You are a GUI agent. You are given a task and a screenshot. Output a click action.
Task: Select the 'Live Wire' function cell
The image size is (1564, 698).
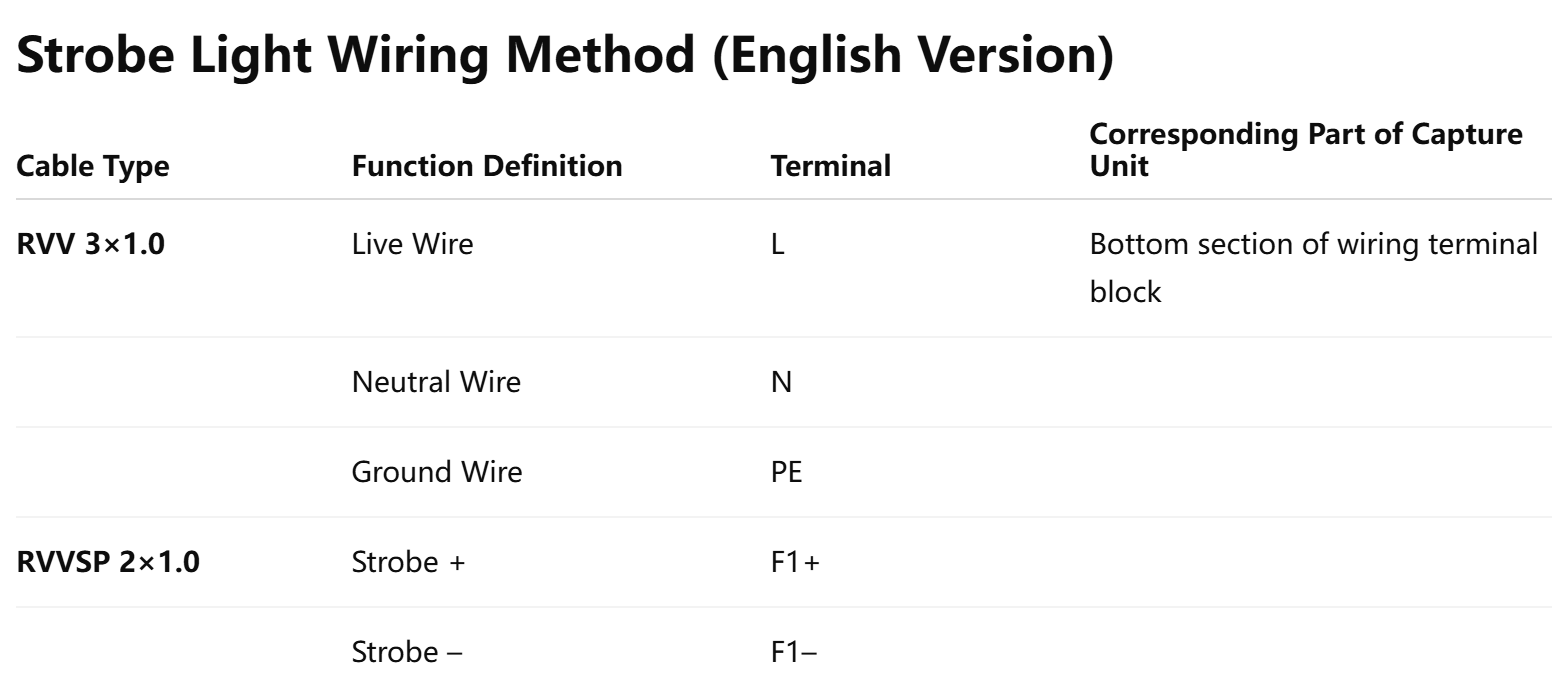[412, 244]
